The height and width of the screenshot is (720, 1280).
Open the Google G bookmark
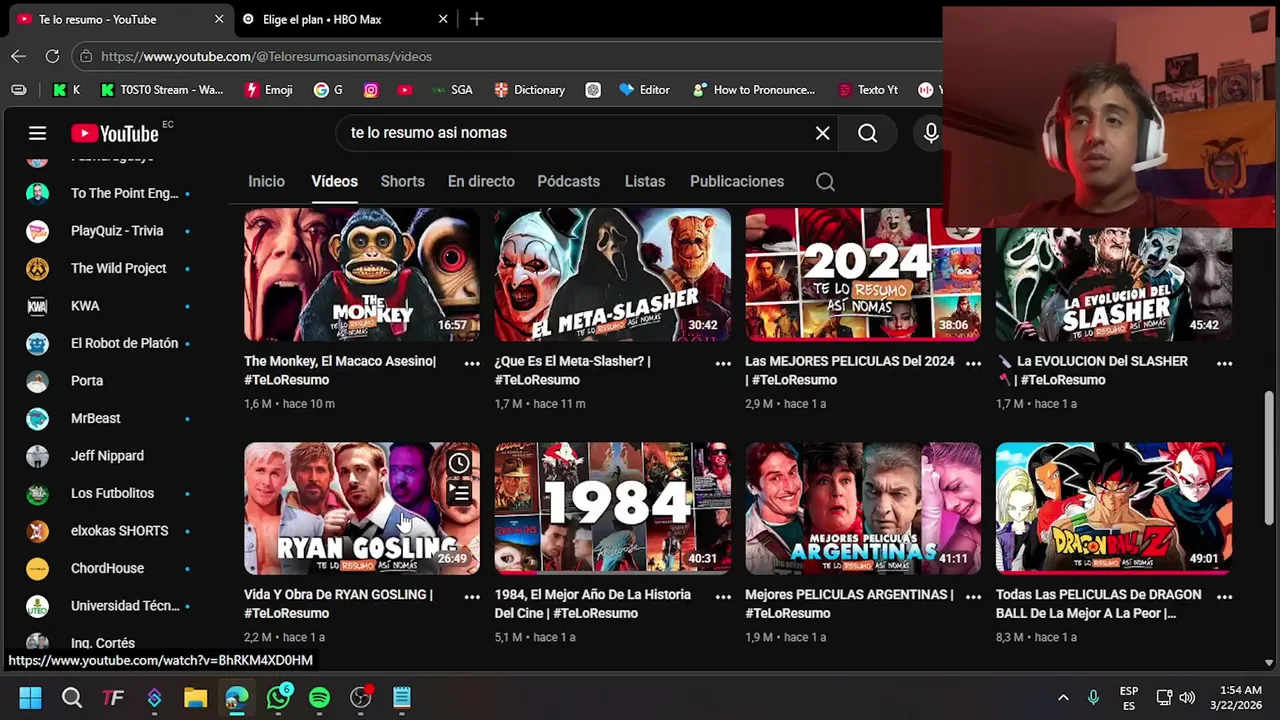(x=328, y=90)
